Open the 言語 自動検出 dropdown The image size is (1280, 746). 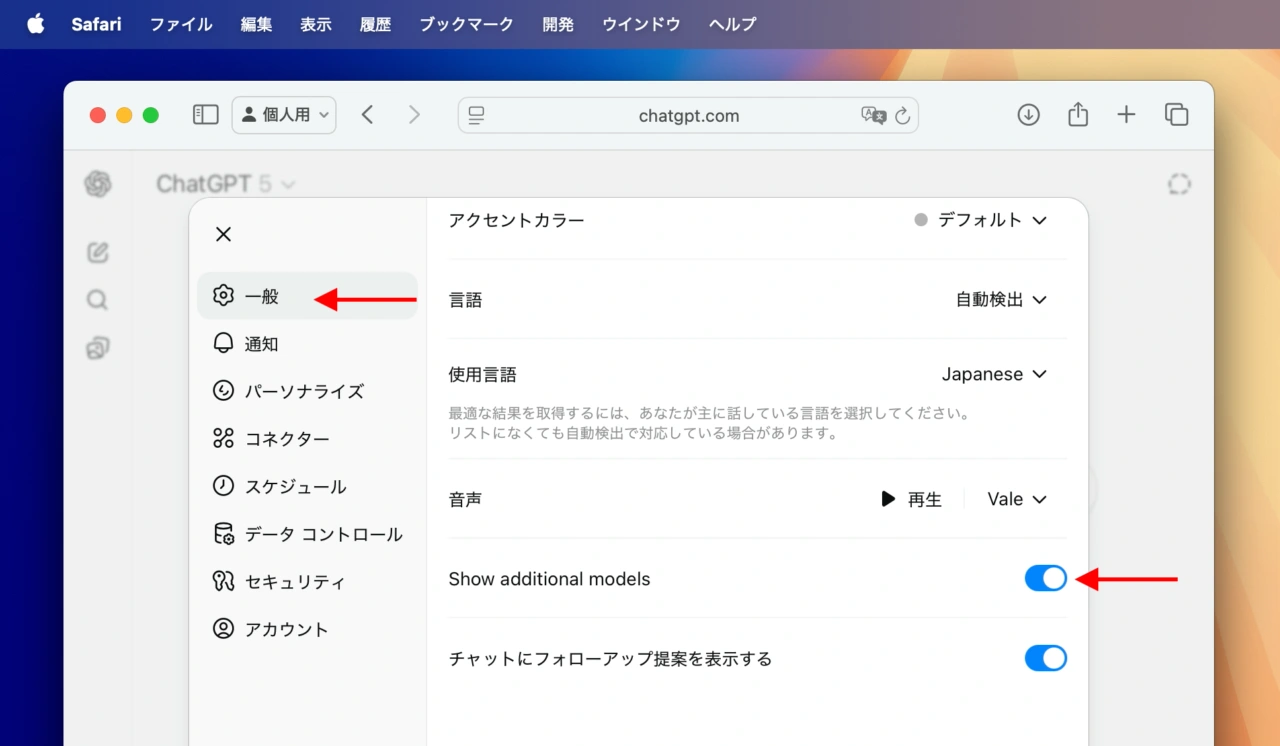[x=1001, y=299]
